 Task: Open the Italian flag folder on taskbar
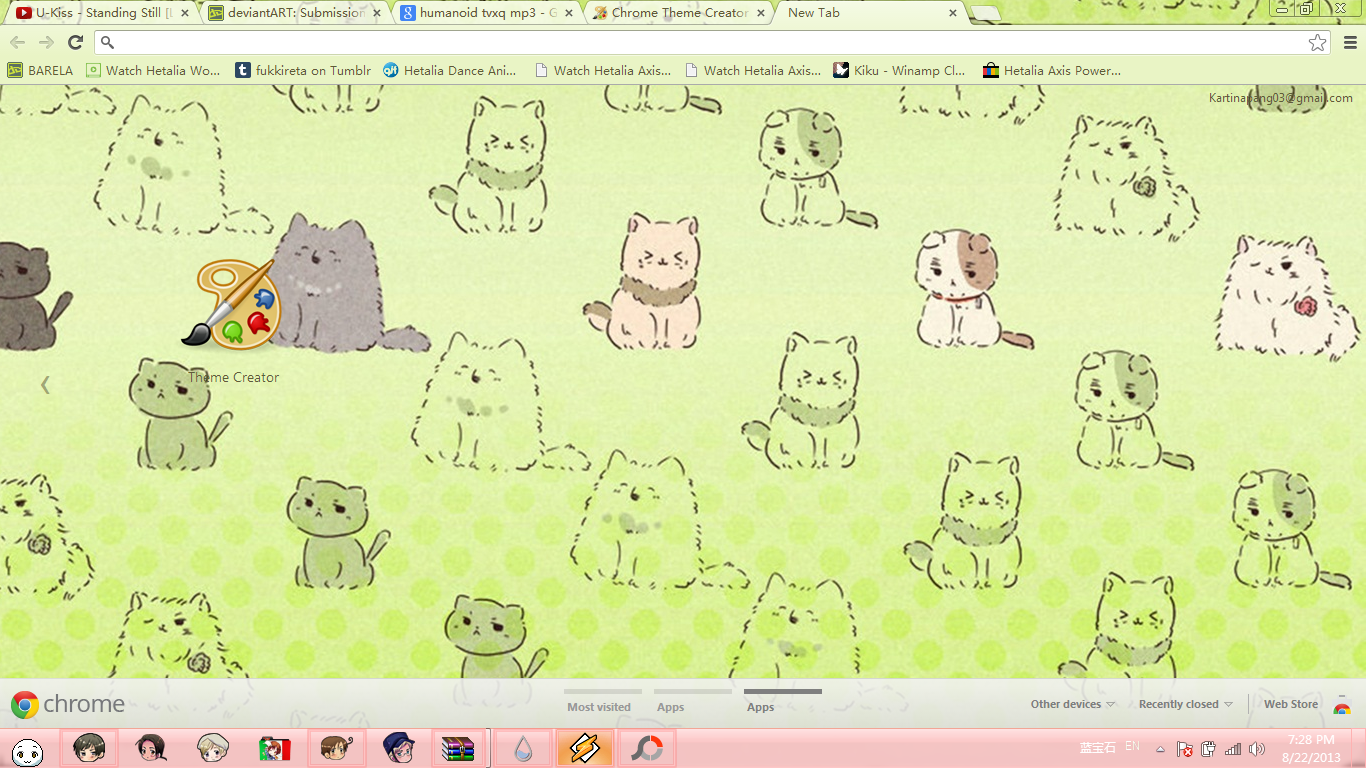(x=274, y=748)
